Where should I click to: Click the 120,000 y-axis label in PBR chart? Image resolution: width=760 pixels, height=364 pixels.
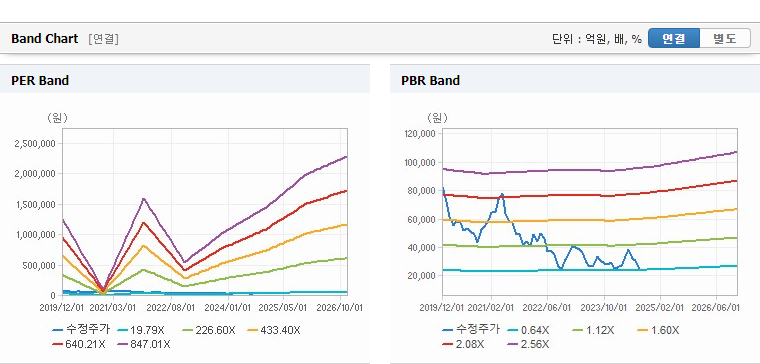(x=421, y=133)
